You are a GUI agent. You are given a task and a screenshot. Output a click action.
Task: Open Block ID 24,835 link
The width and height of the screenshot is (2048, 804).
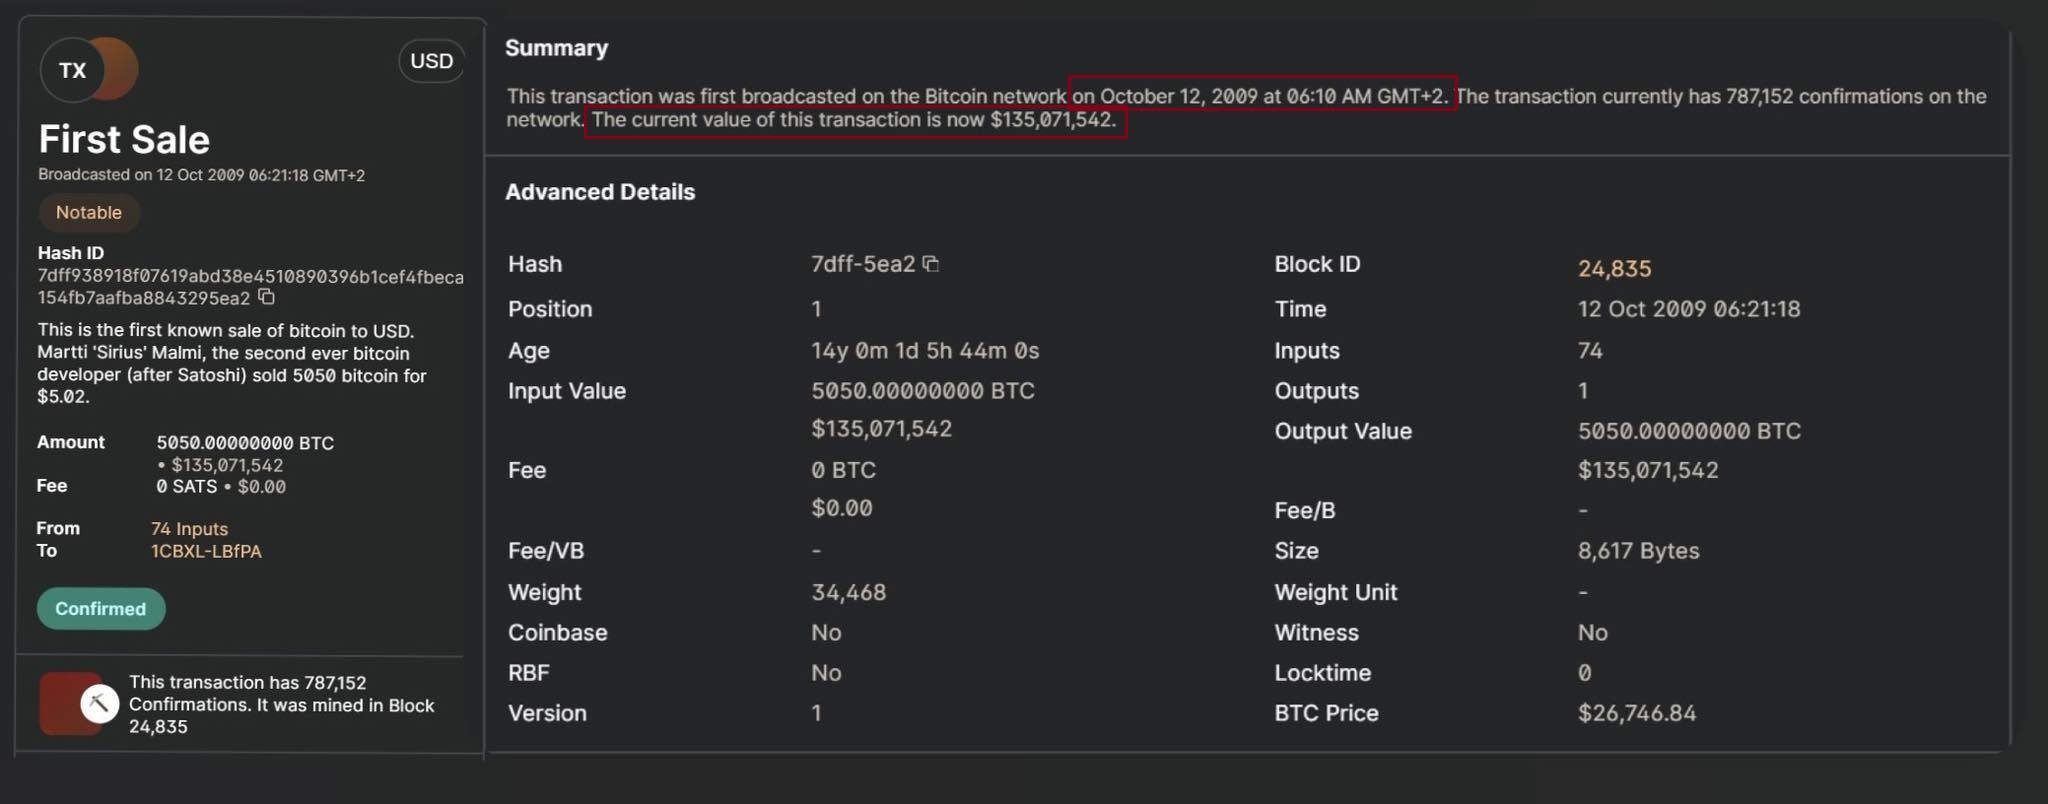[x=1614, y=268]
